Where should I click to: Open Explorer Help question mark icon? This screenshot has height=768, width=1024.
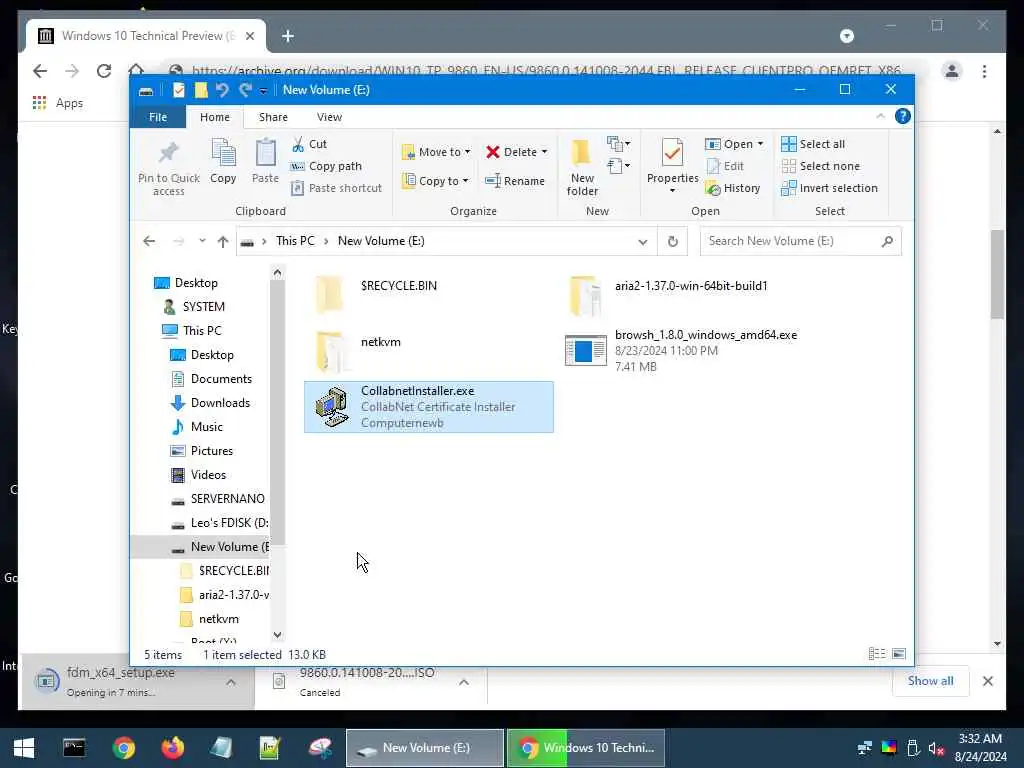[903, 116]
